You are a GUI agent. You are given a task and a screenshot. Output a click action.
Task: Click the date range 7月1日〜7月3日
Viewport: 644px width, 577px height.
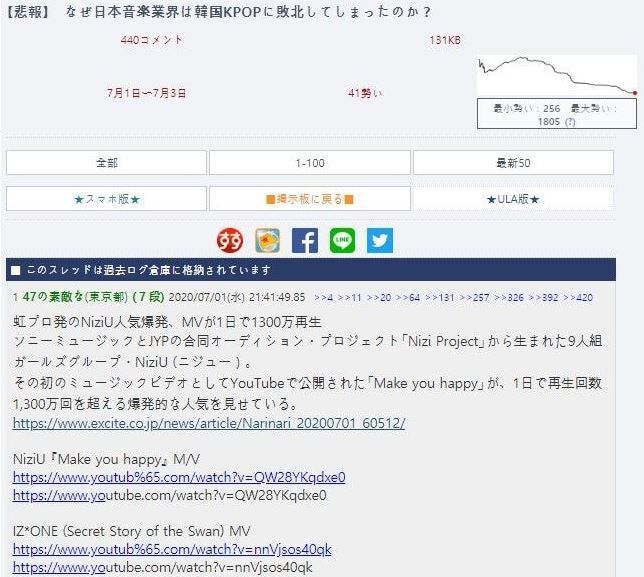147,93
